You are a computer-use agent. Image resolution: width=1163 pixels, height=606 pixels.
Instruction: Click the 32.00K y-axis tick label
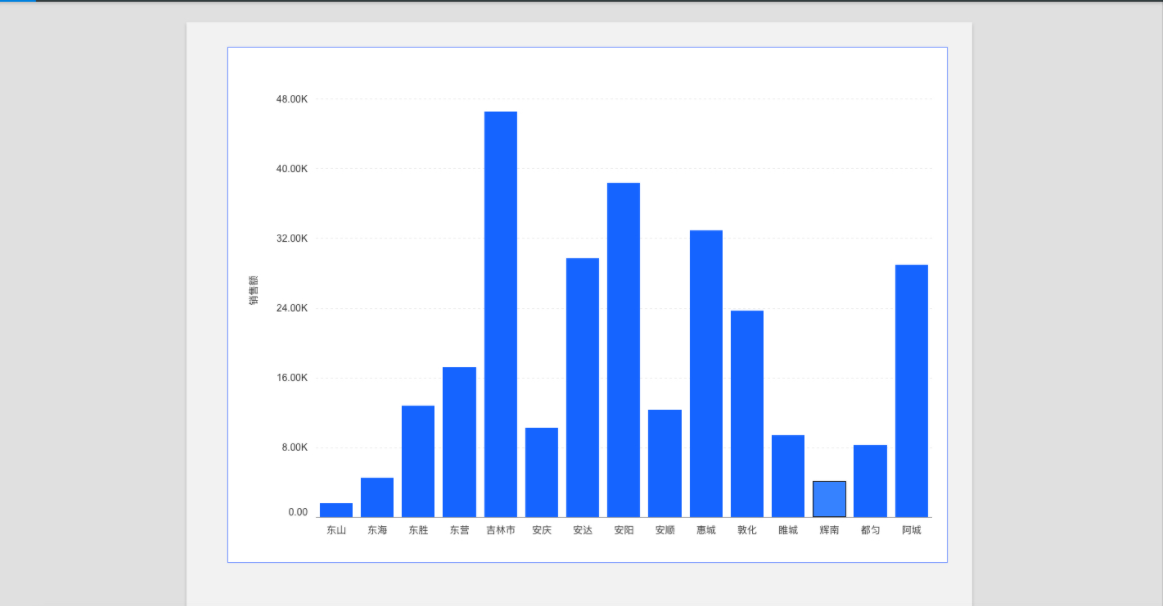291,239
